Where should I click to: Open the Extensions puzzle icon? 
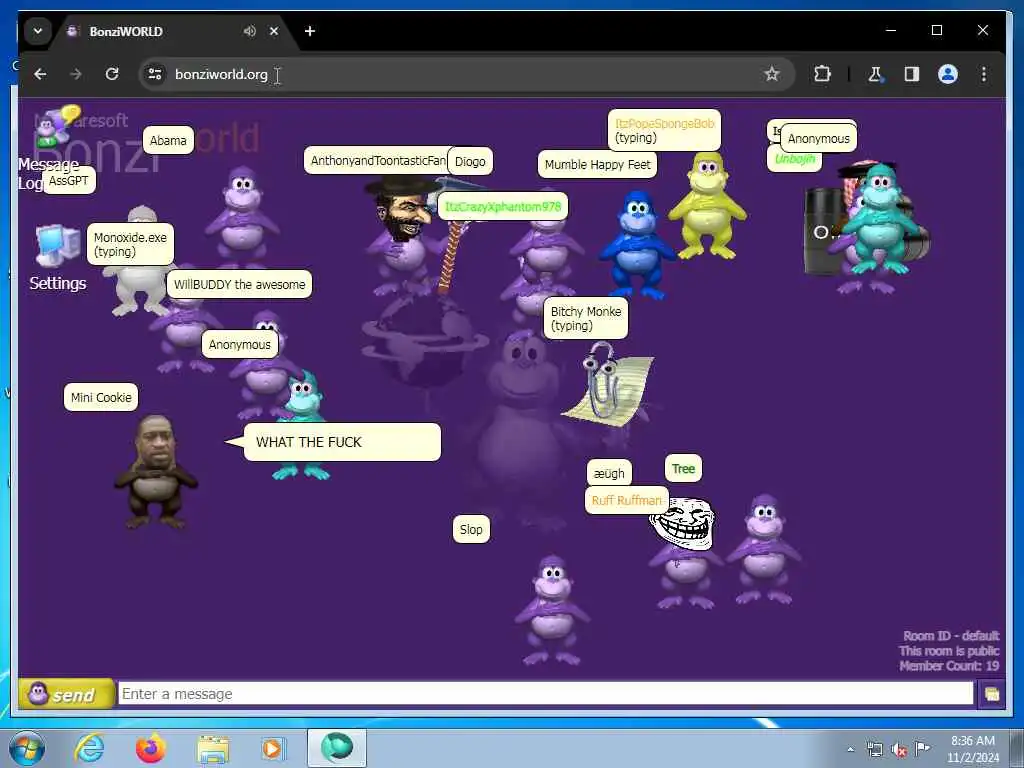823,74
